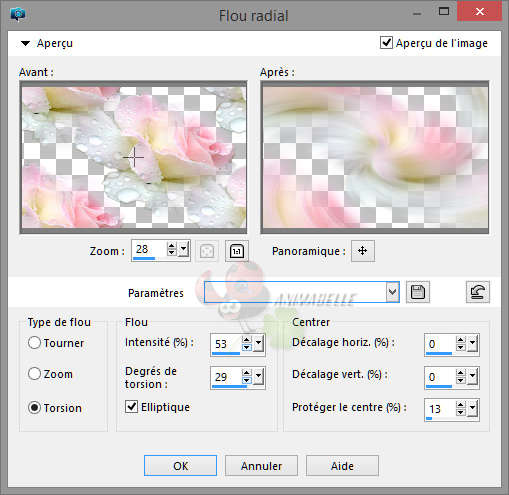Click the Panoramique navigate cross icon

point(363,251)
